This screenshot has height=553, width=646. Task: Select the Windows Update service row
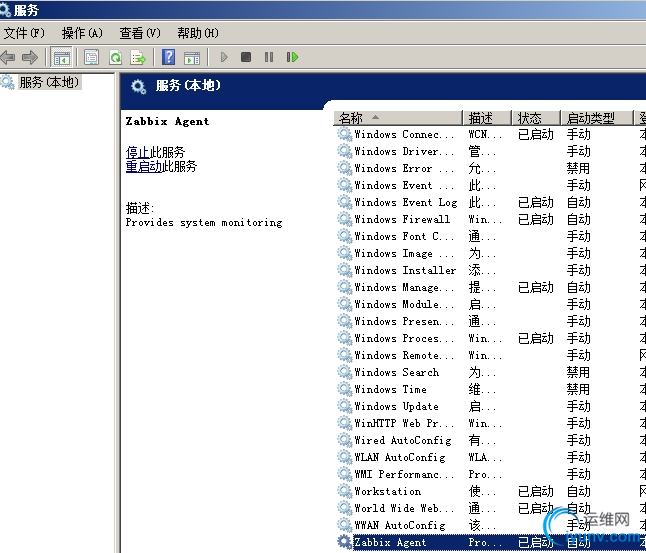pyautogui.click(x=490, y=406)
